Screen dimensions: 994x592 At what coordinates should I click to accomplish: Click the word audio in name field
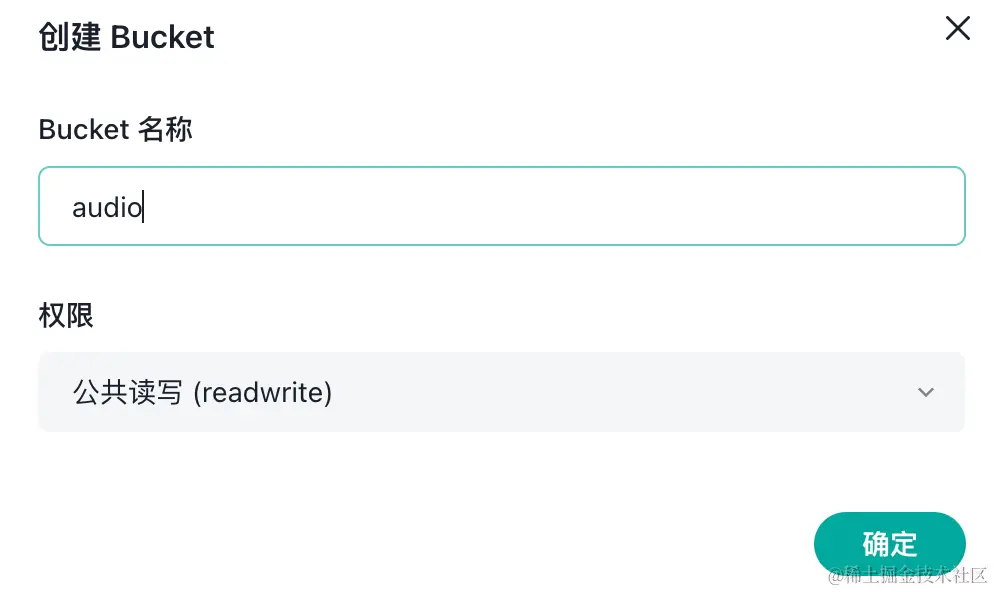[x=106, y=207]
